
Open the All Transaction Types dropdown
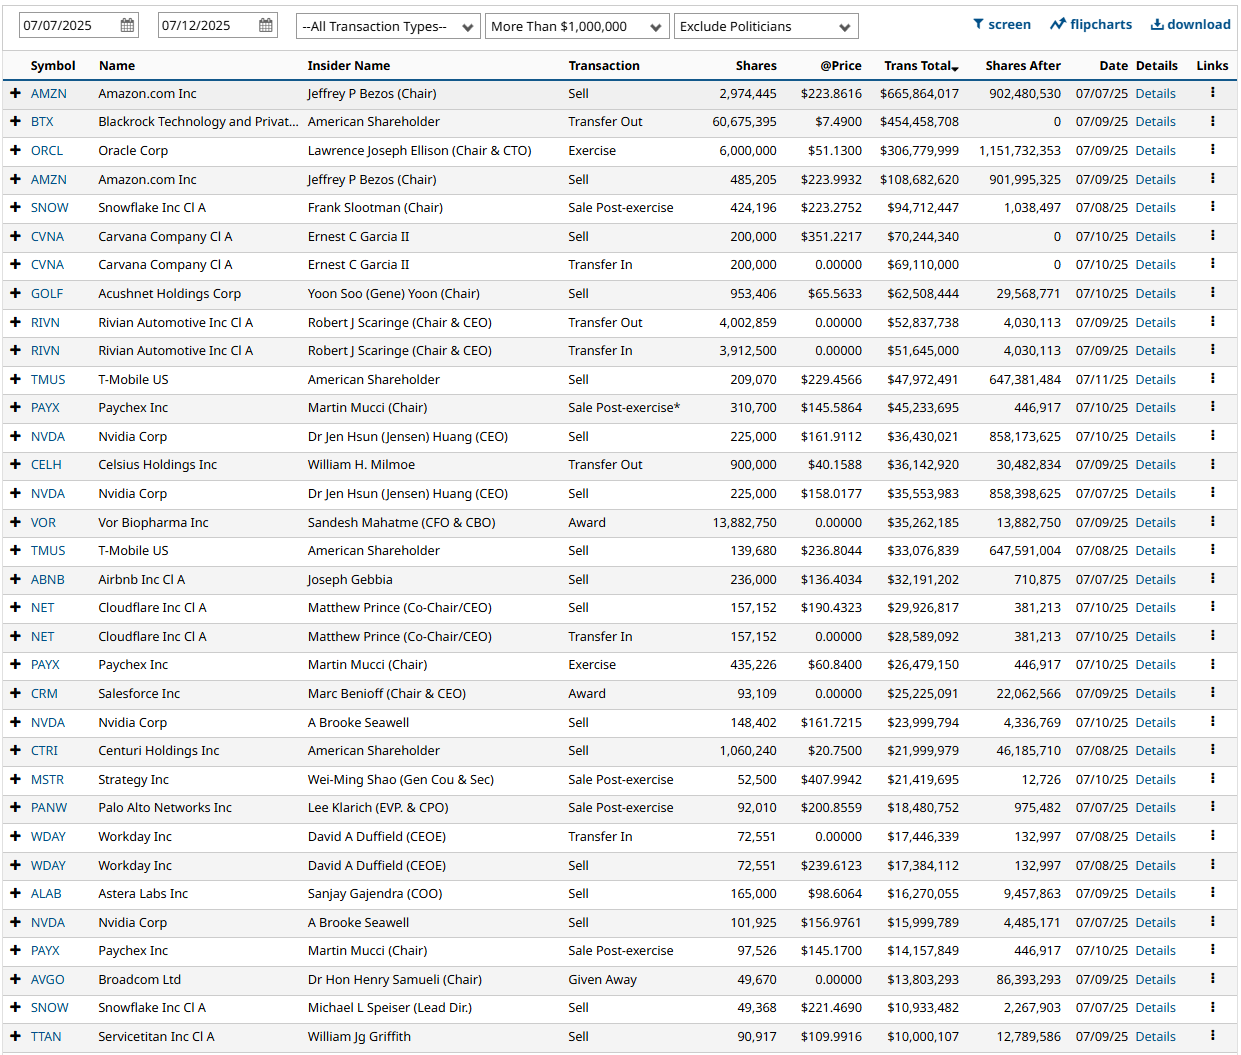point(388,26)
